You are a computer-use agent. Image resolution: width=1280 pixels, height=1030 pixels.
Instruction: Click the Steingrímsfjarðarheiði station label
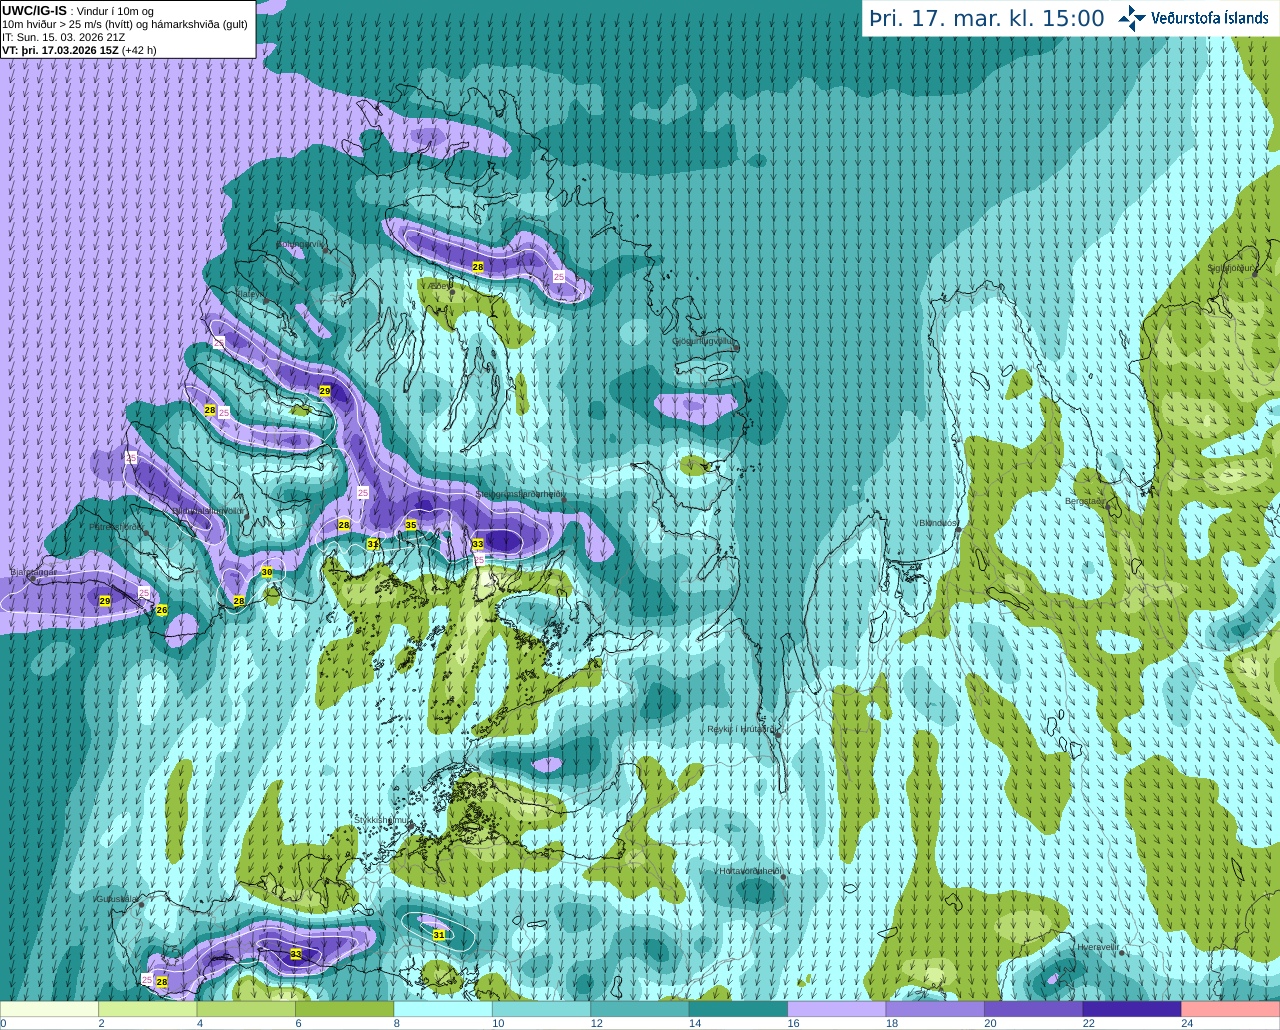click(x=521, y=494)
